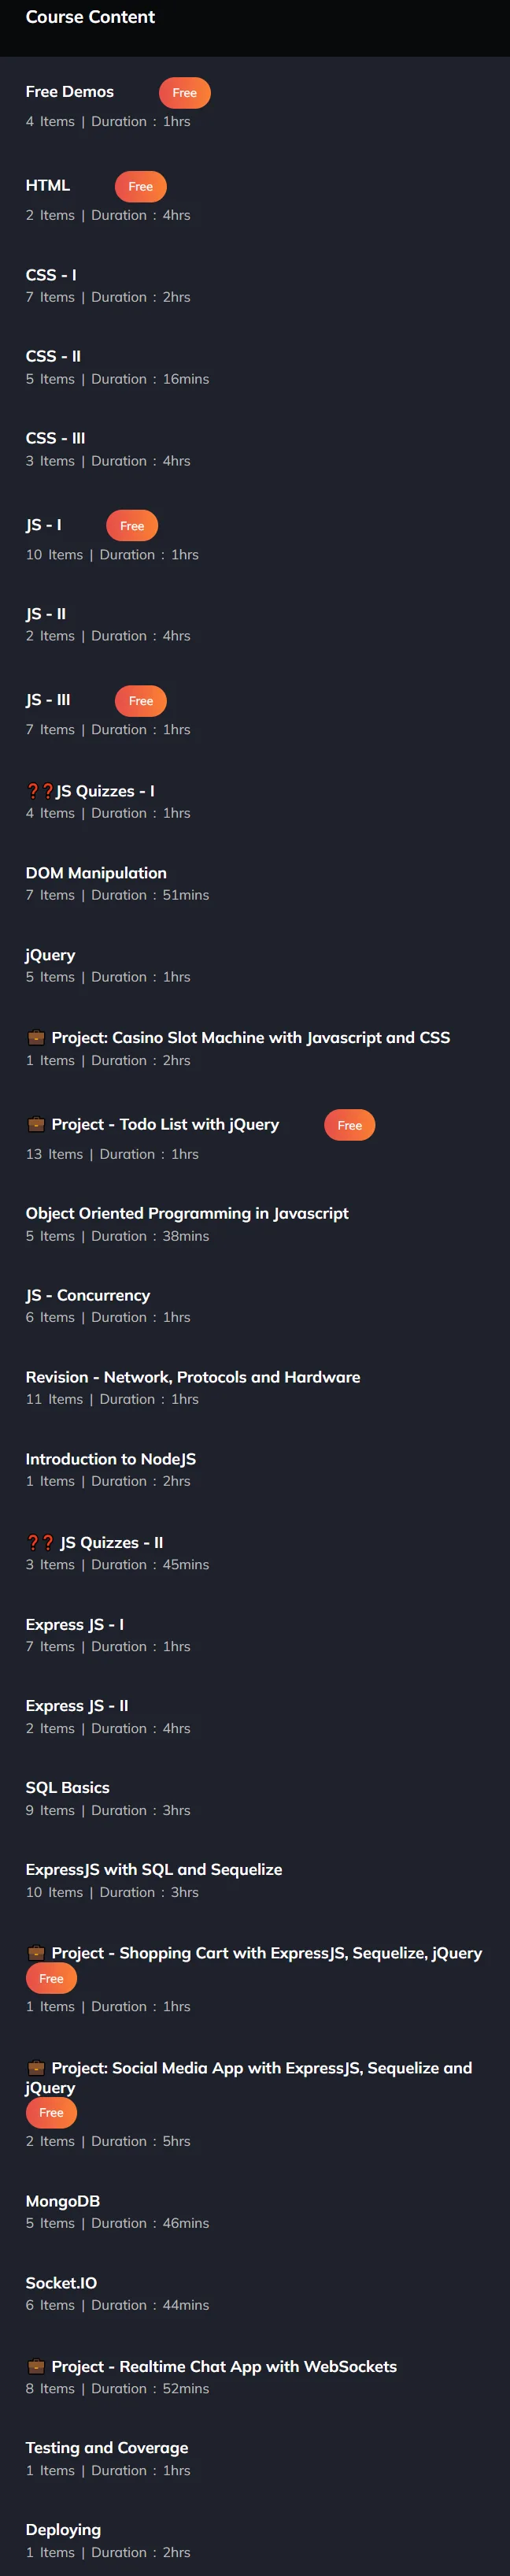The width and height of the screenshot is (510, 2576).
Task: Click the briefcase icon beside Shopping Cart project
Action: tap(36, 1952)
